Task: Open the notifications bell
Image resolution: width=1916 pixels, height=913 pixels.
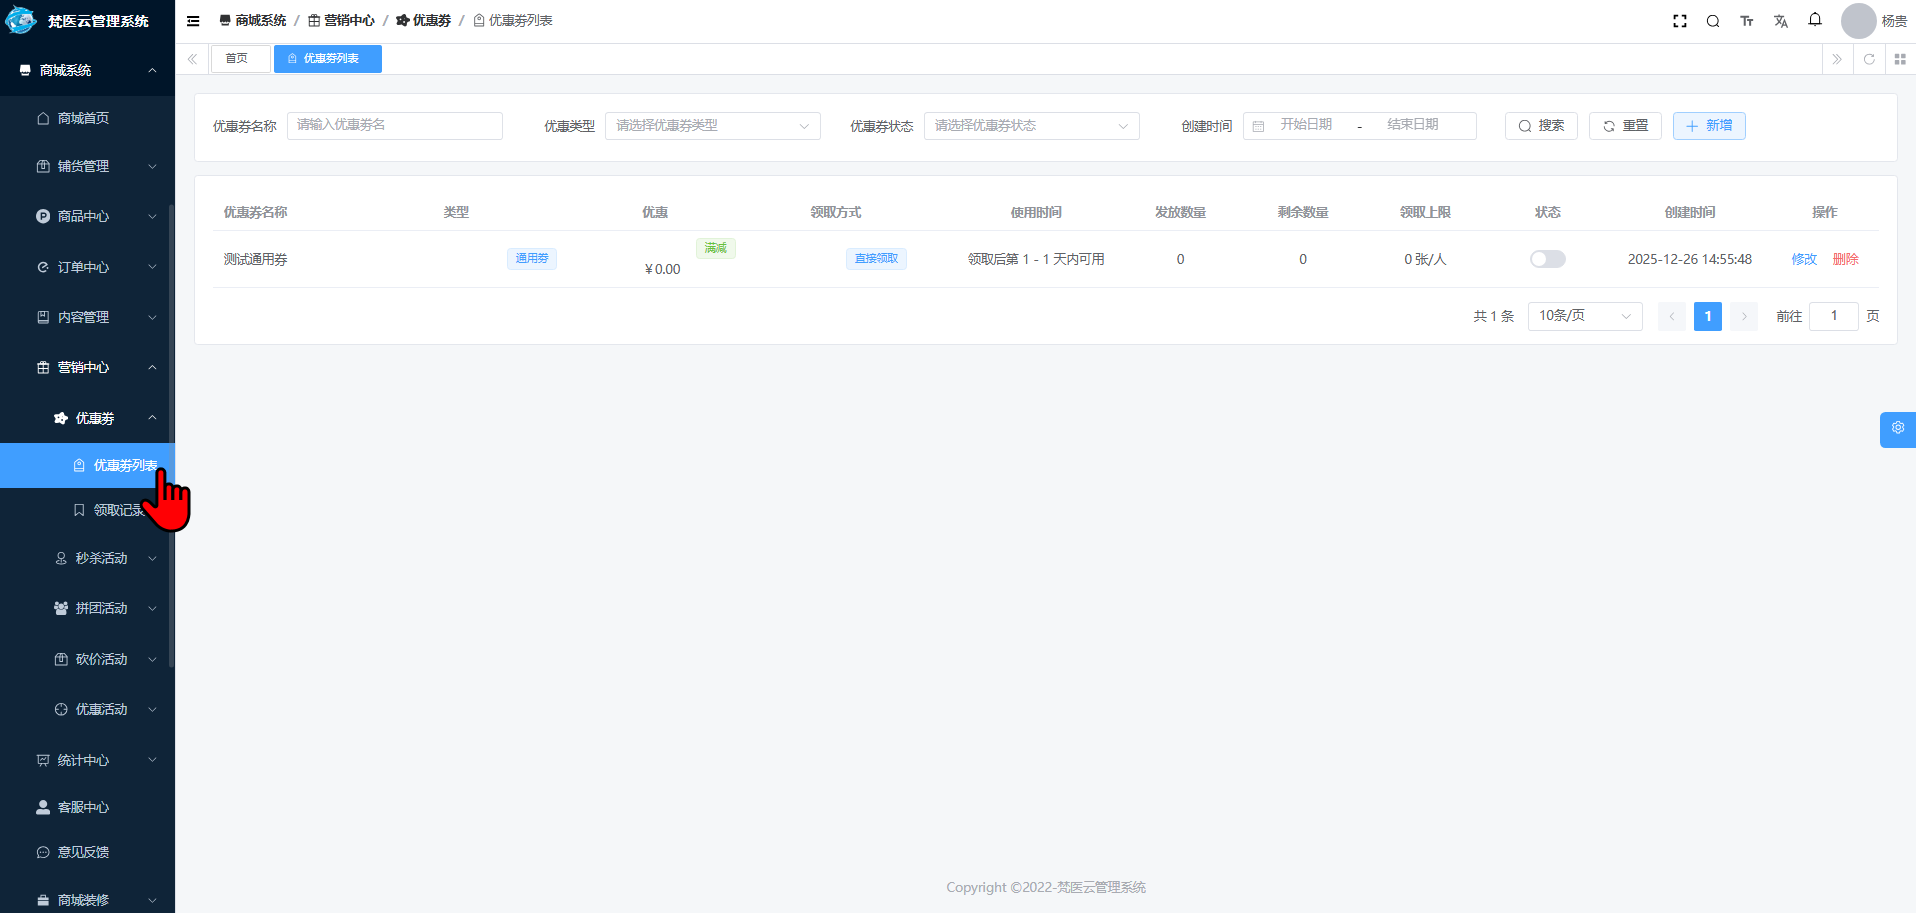Action: click(x=1815, y=20)
